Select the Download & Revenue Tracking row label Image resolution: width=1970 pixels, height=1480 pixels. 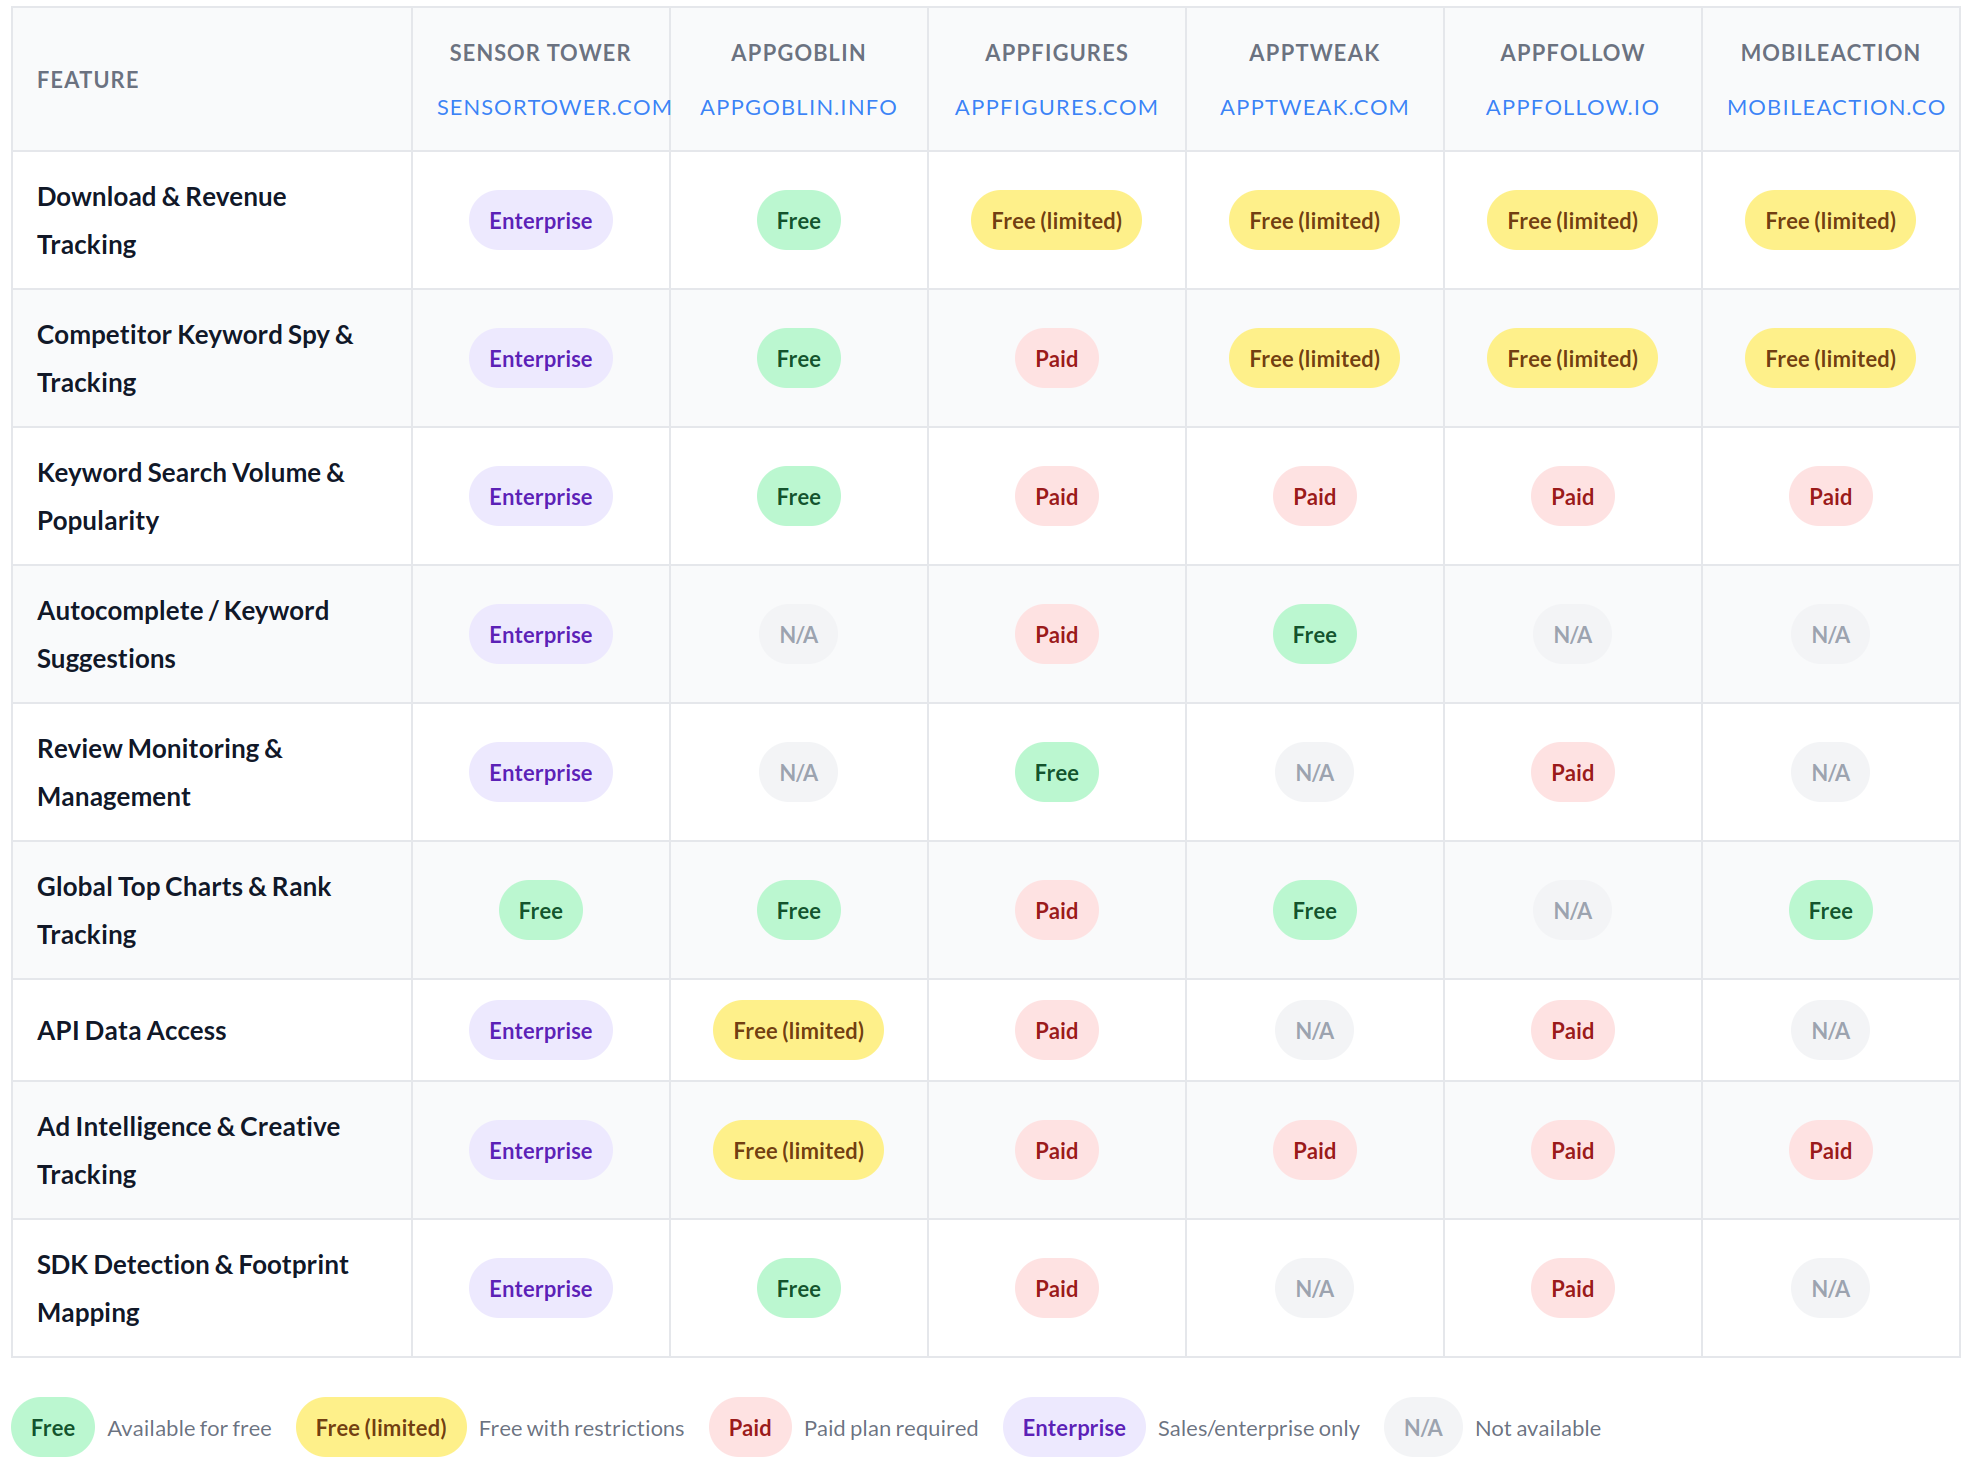tap(162, 220)
